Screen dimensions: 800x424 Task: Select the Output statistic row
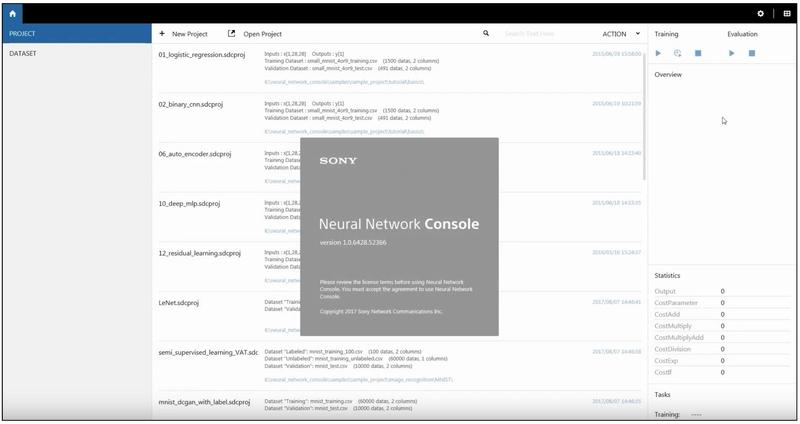click(x=722, y=291)
